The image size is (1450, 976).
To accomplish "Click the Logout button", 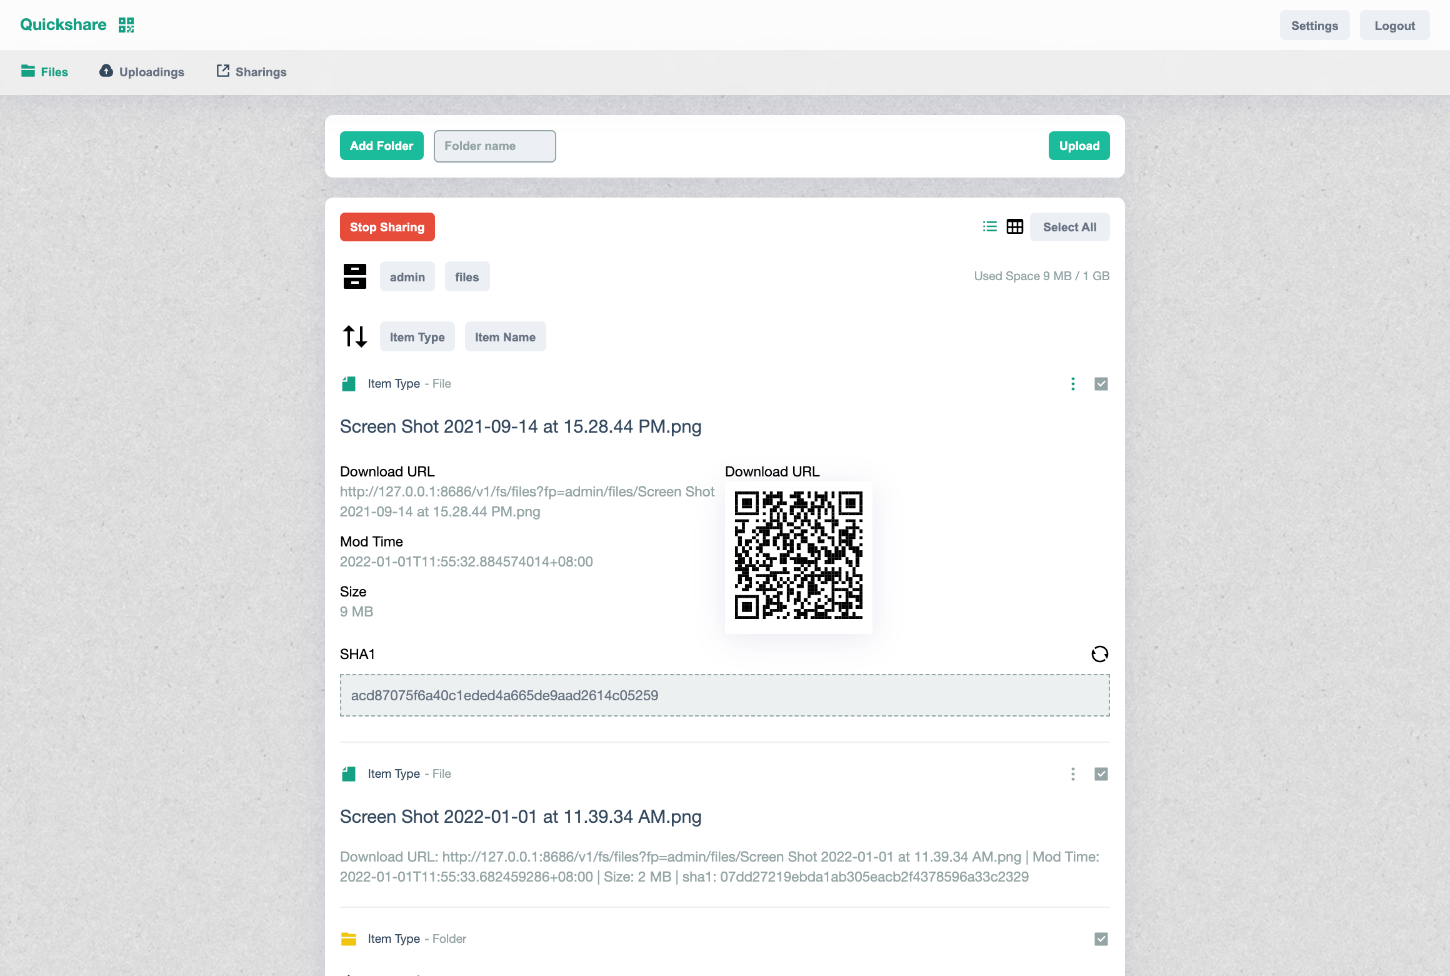I will pos(1395,26).
